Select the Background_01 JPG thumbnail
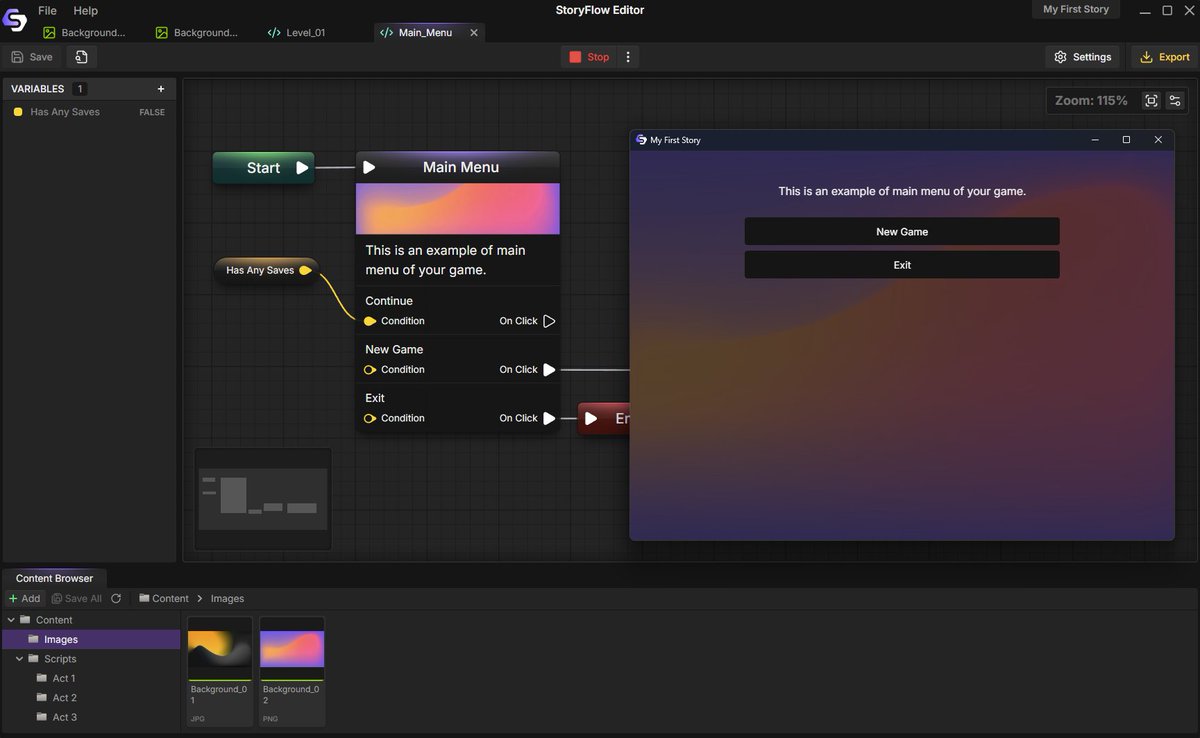1200x738 pixels. (220, 671)
